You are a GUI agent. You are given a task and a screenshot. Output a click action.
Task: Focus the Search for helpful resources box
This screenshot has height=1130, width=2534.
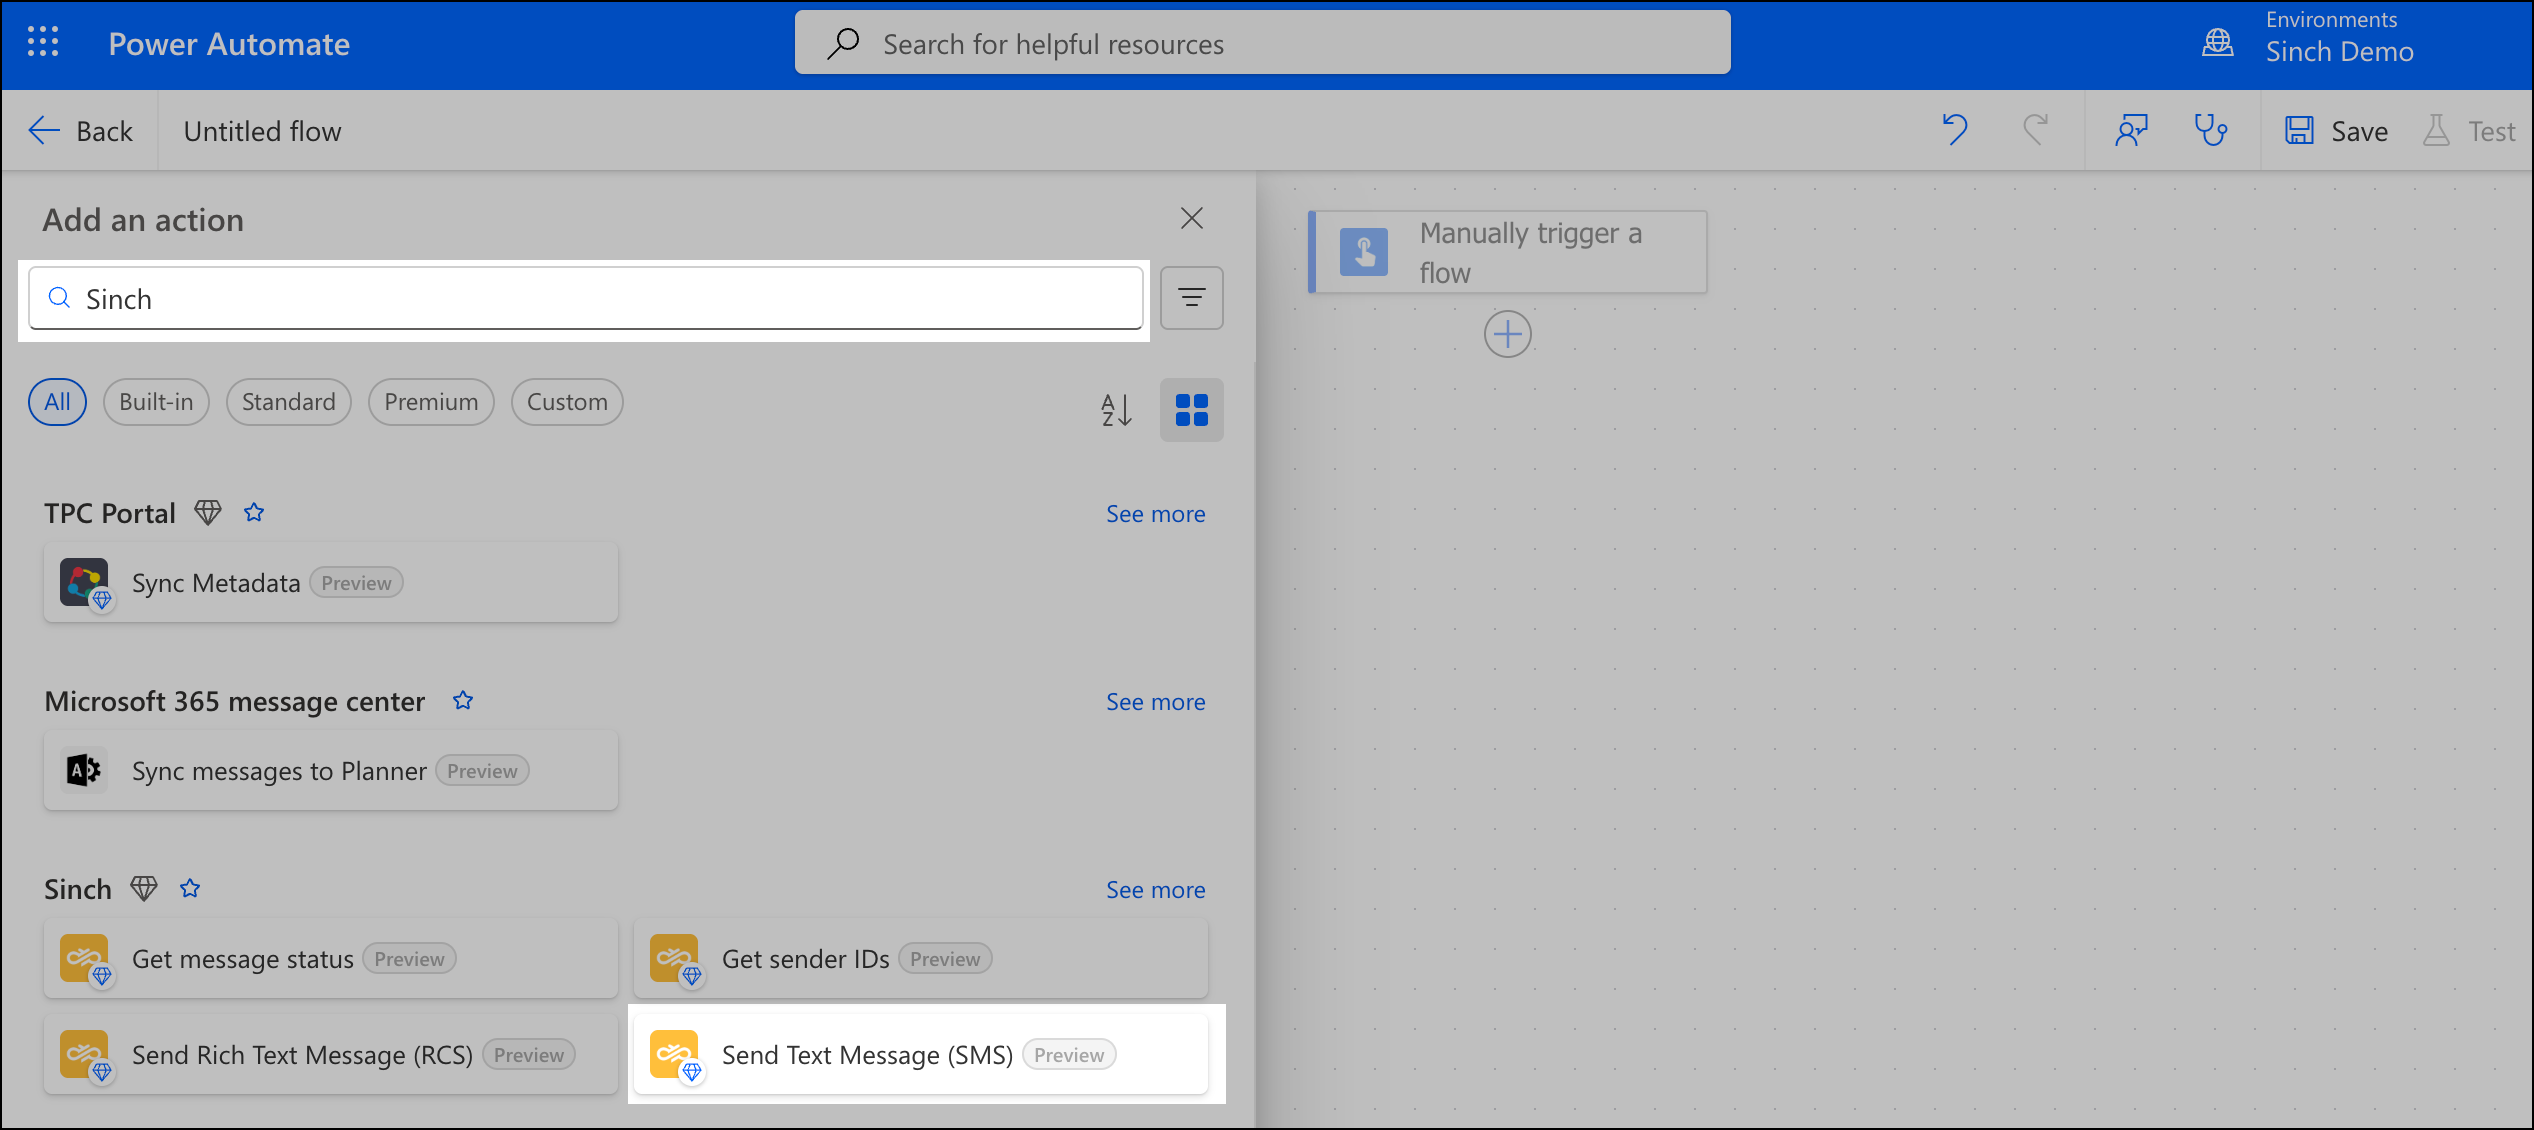(x=1262, y=43)
